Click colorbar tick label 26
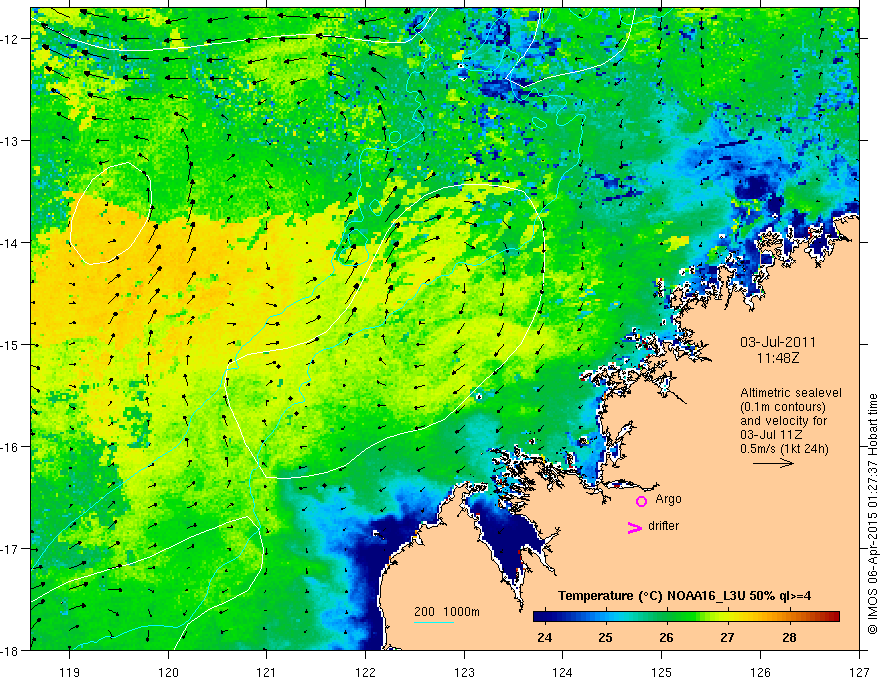Screen dimensions: 880x680 [x=666, y=638]
